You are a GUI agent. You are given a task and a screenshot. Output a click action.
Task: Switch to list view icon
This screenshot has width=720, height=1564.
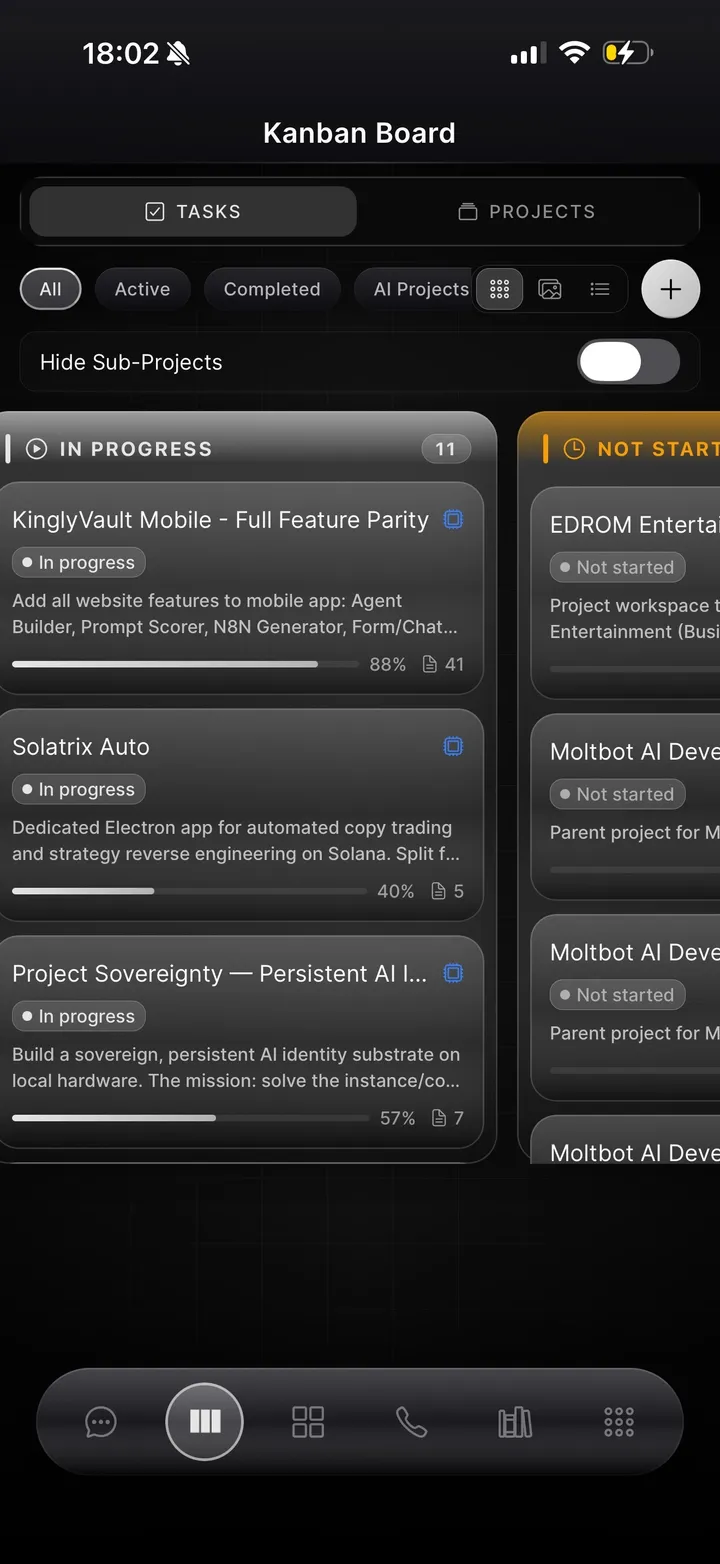[600, 289]
